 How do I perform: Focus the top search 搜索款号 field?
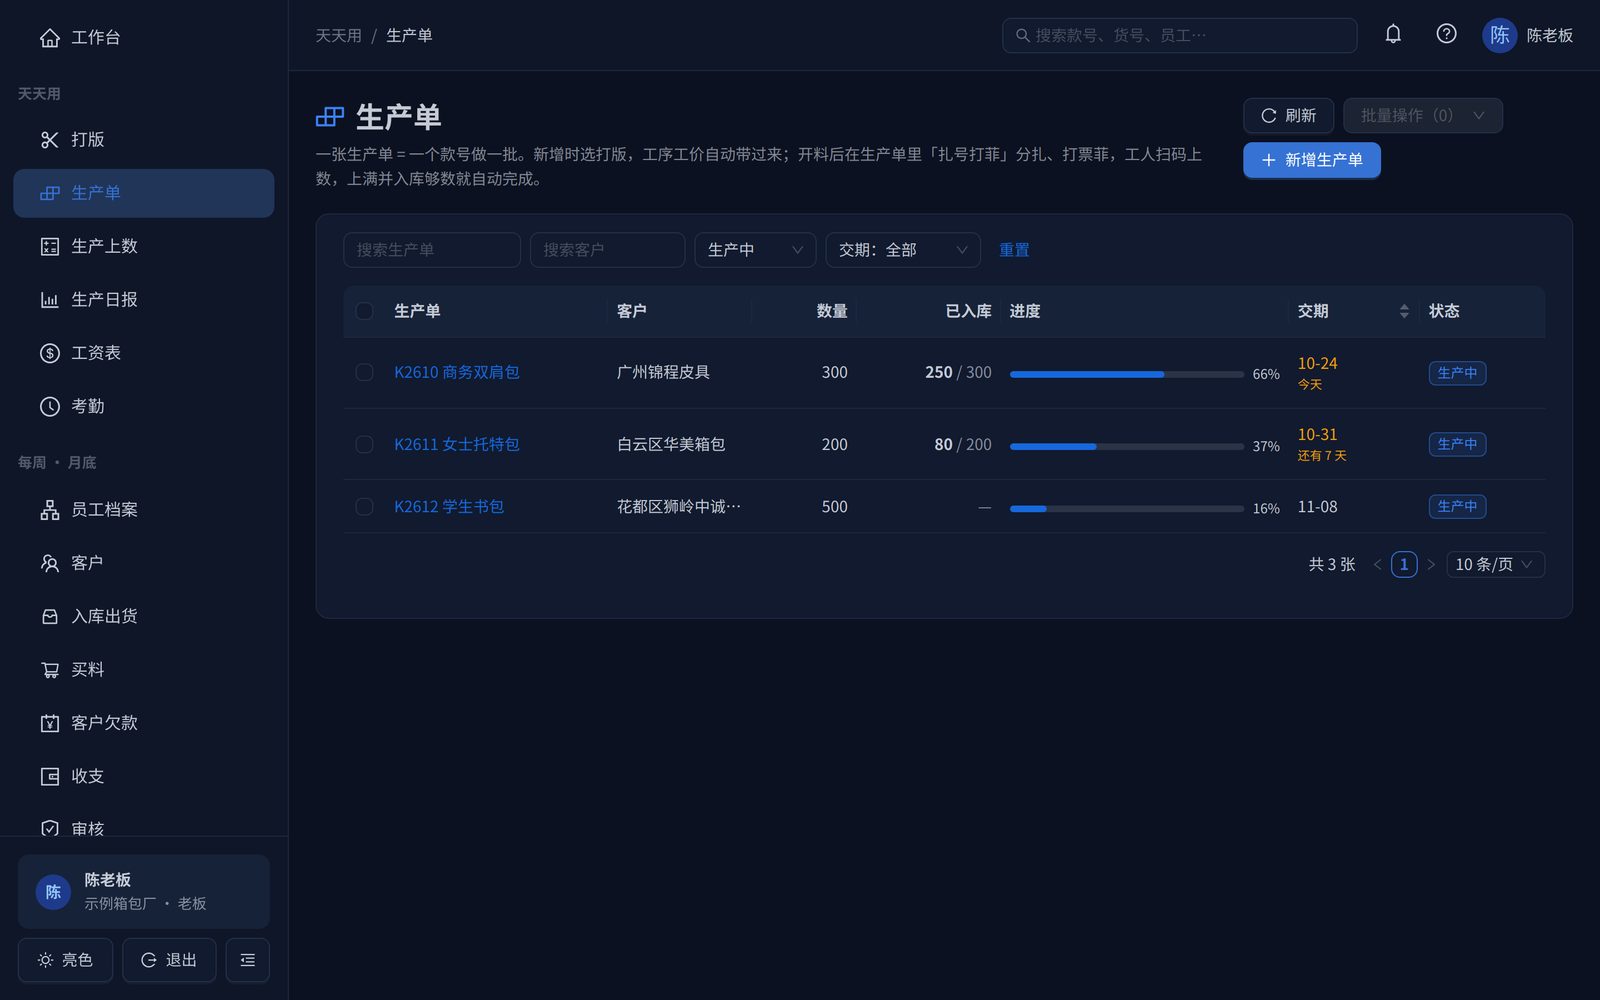pyautogui.click(x=1180, y=36)
